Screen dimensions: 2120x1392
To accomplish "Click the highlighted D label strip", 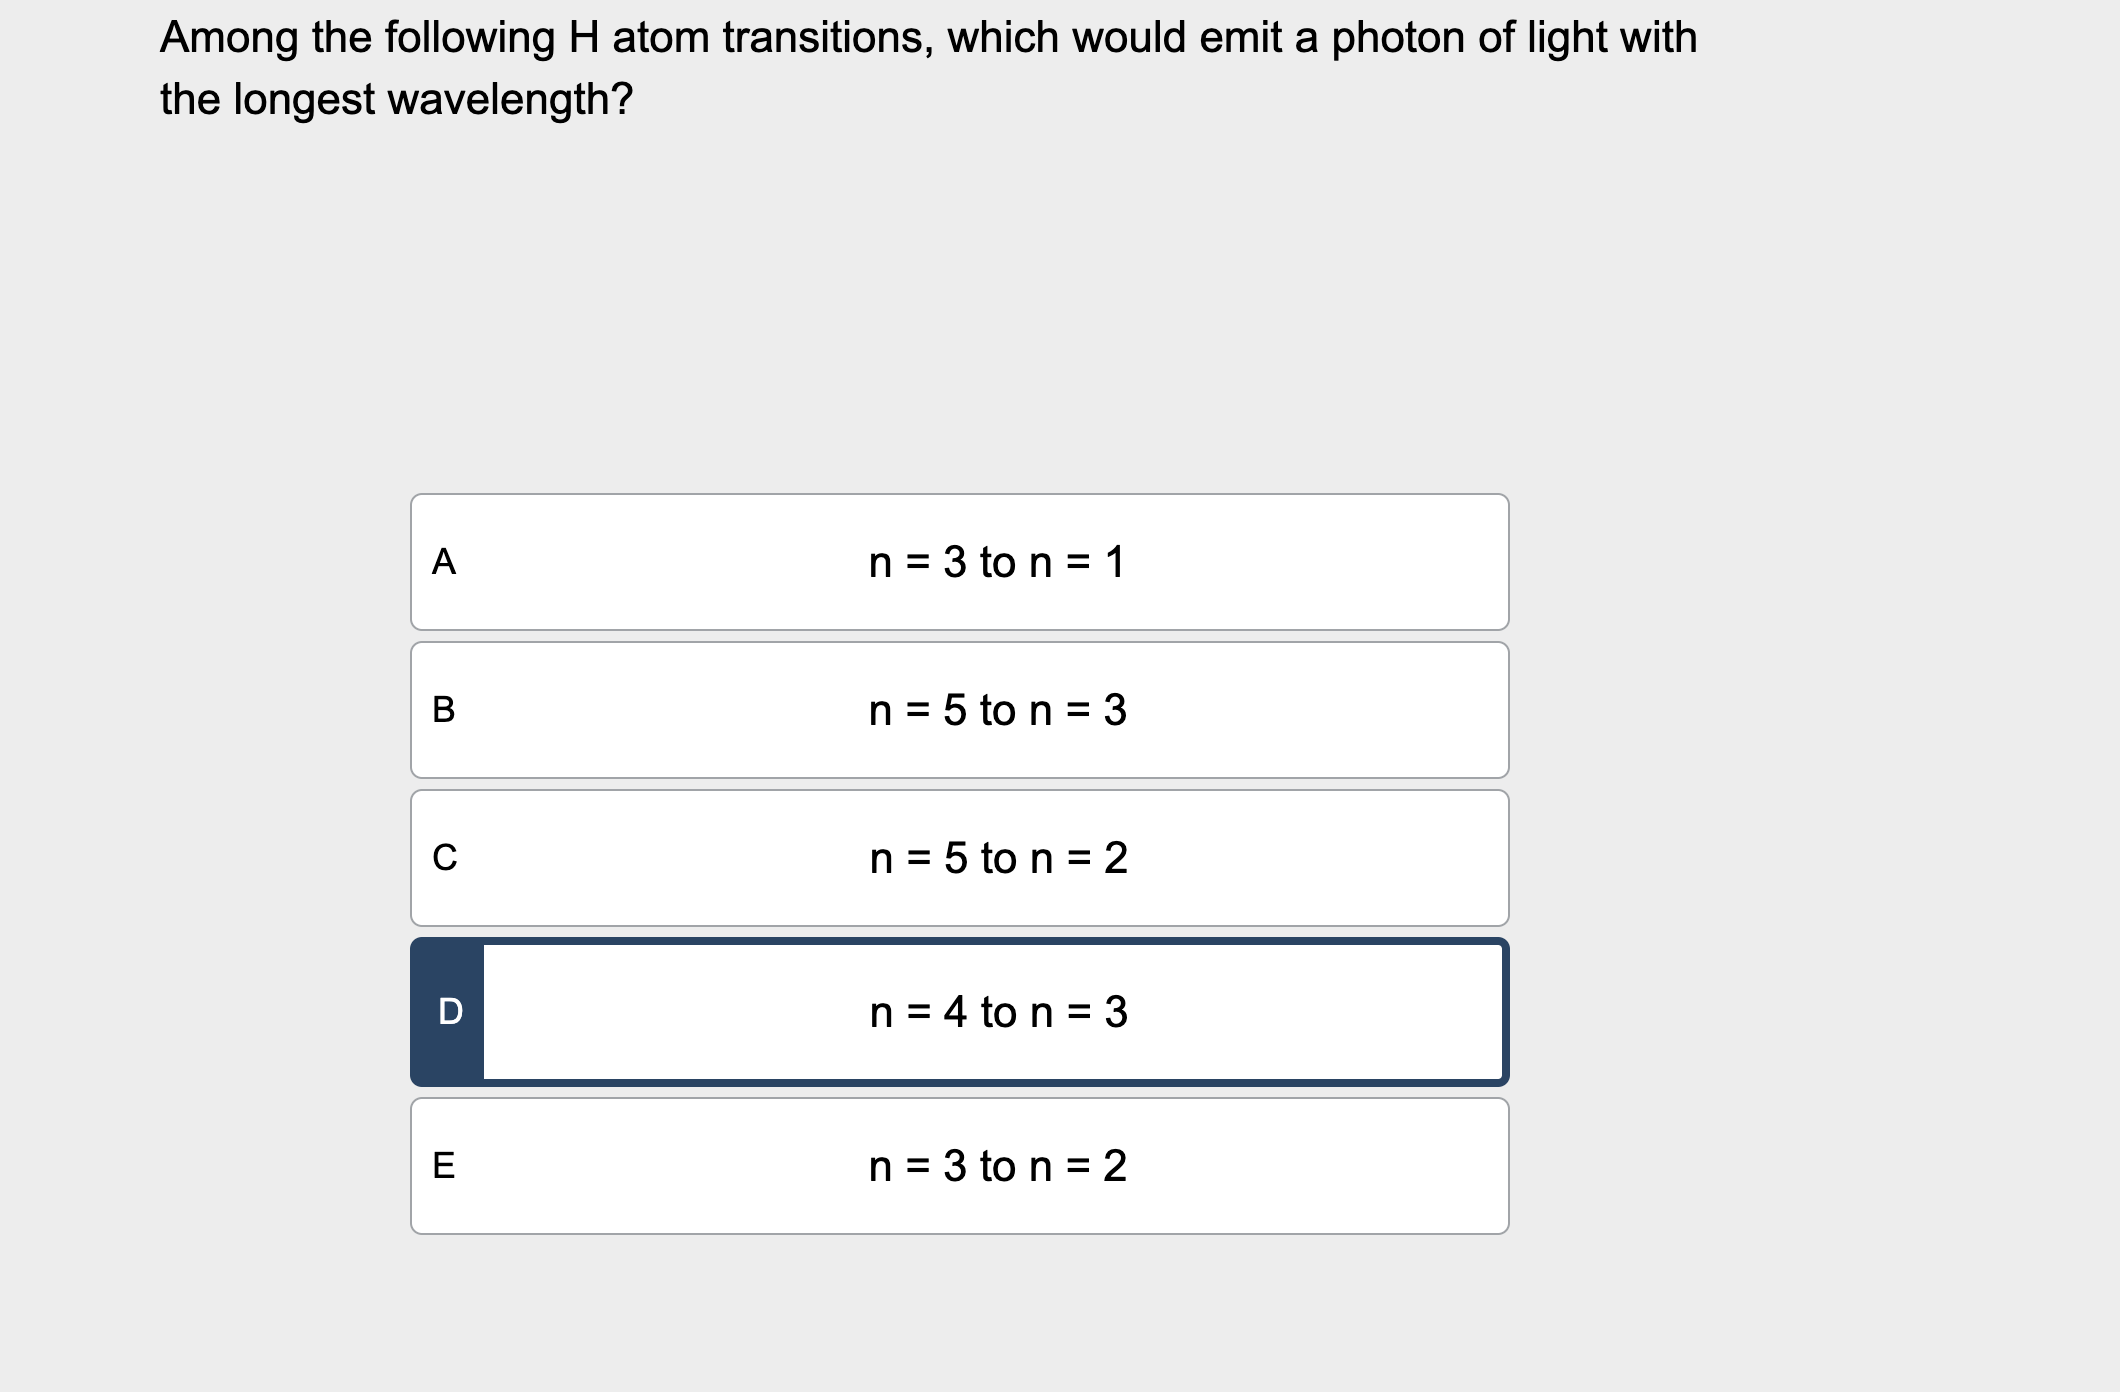I will click(x=448, y=1012).
